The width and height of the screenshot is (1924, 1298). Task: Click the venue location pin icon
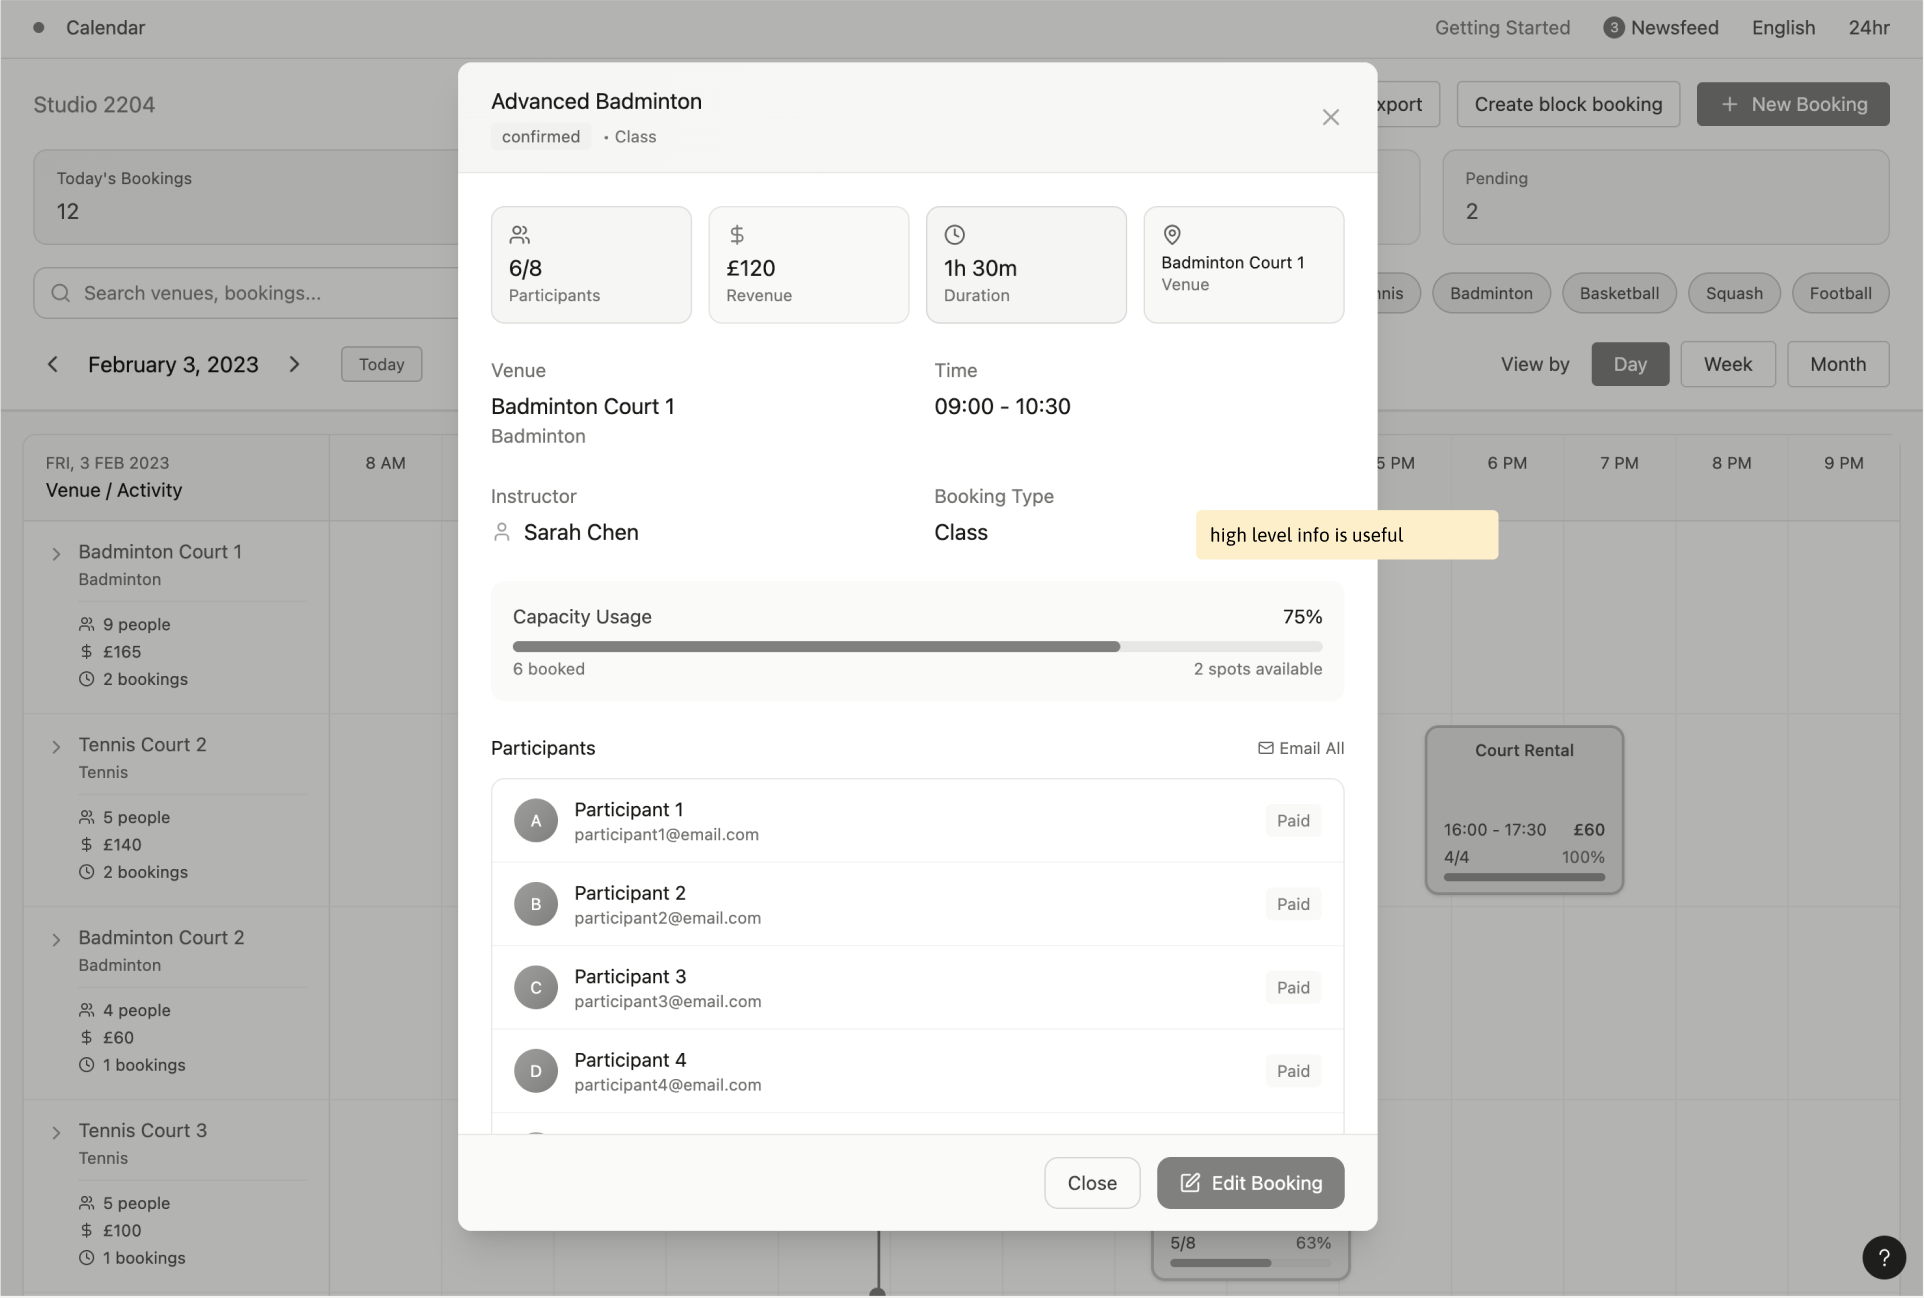1172,235
